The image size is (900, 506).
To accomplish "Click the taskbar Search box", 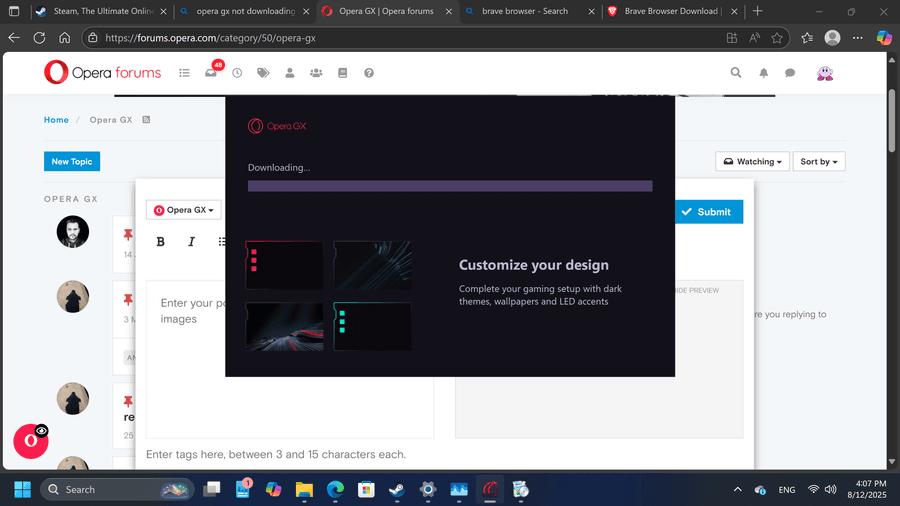I will 117,489.
